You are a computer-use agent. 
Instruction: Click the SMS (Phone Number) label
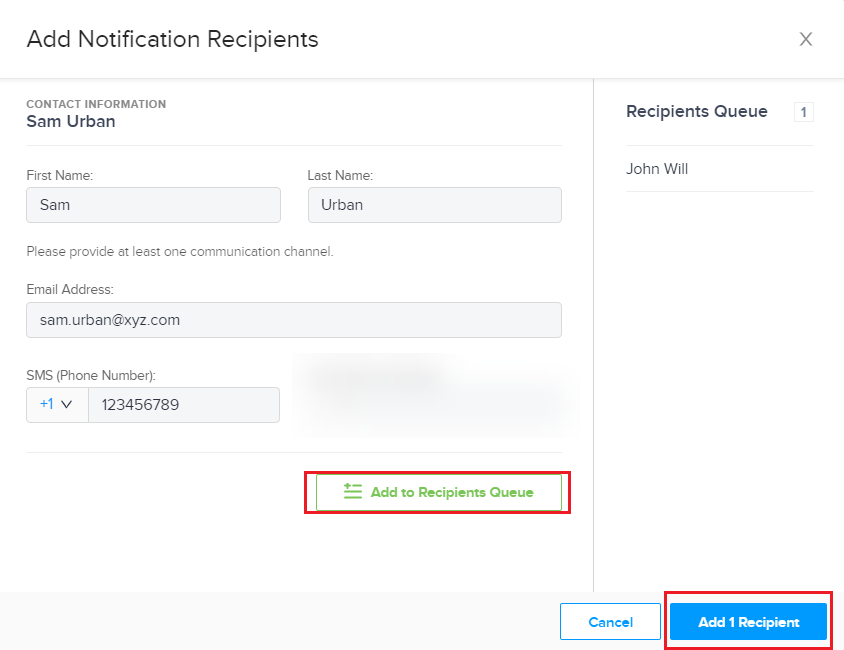91,376
